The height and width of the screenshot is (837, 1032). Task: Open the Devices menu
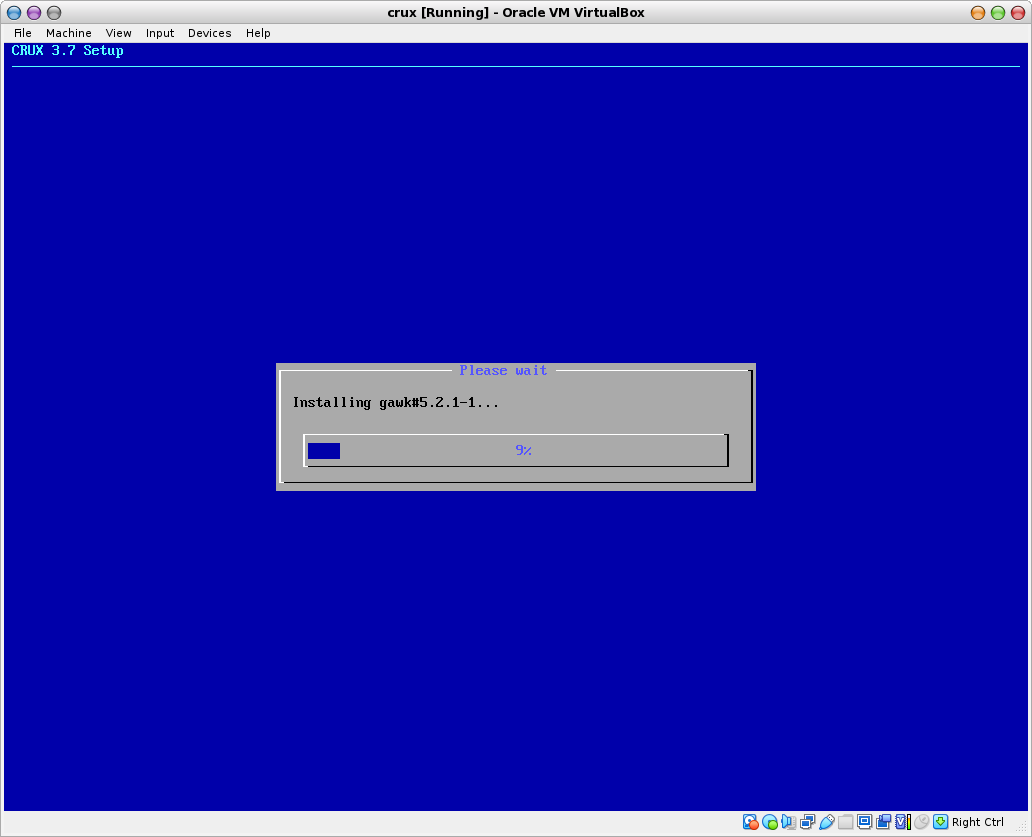point(210,33)
